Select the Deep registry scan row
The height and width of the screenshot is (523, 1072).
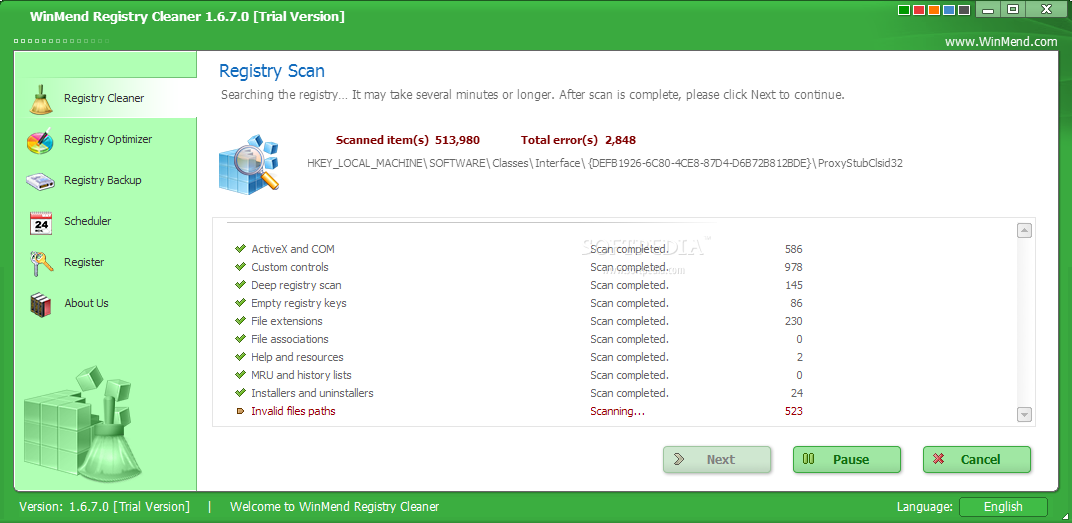[520, 284]
